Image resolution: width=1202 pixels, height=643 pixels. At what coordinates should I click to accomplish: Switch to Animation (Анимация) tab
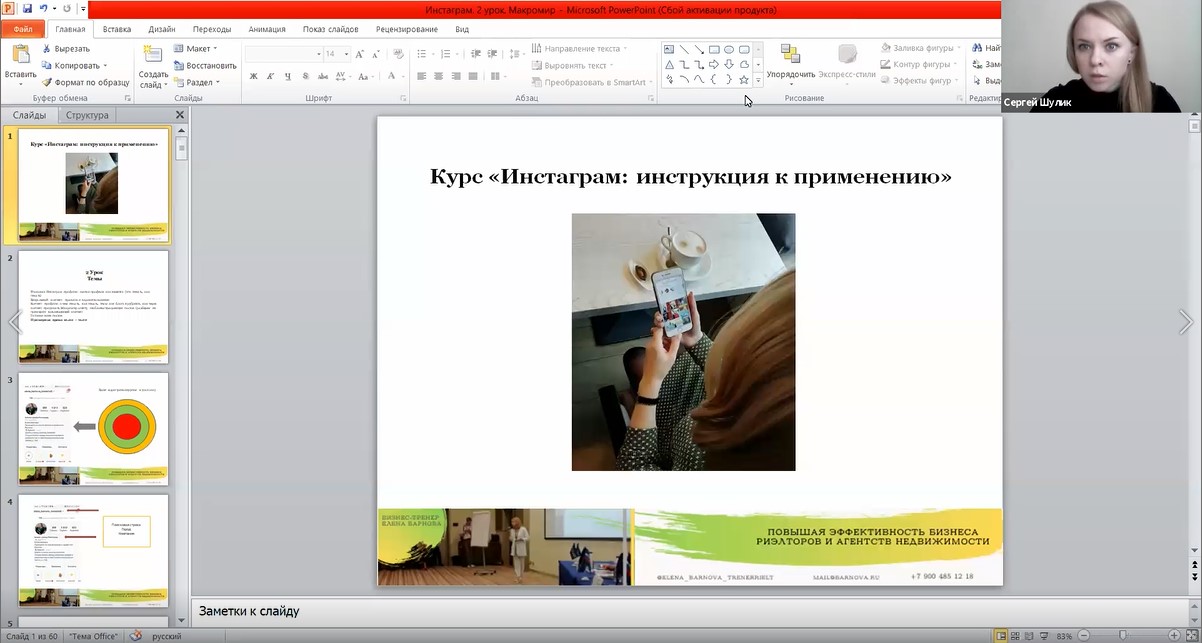click(x=267, y=29)
